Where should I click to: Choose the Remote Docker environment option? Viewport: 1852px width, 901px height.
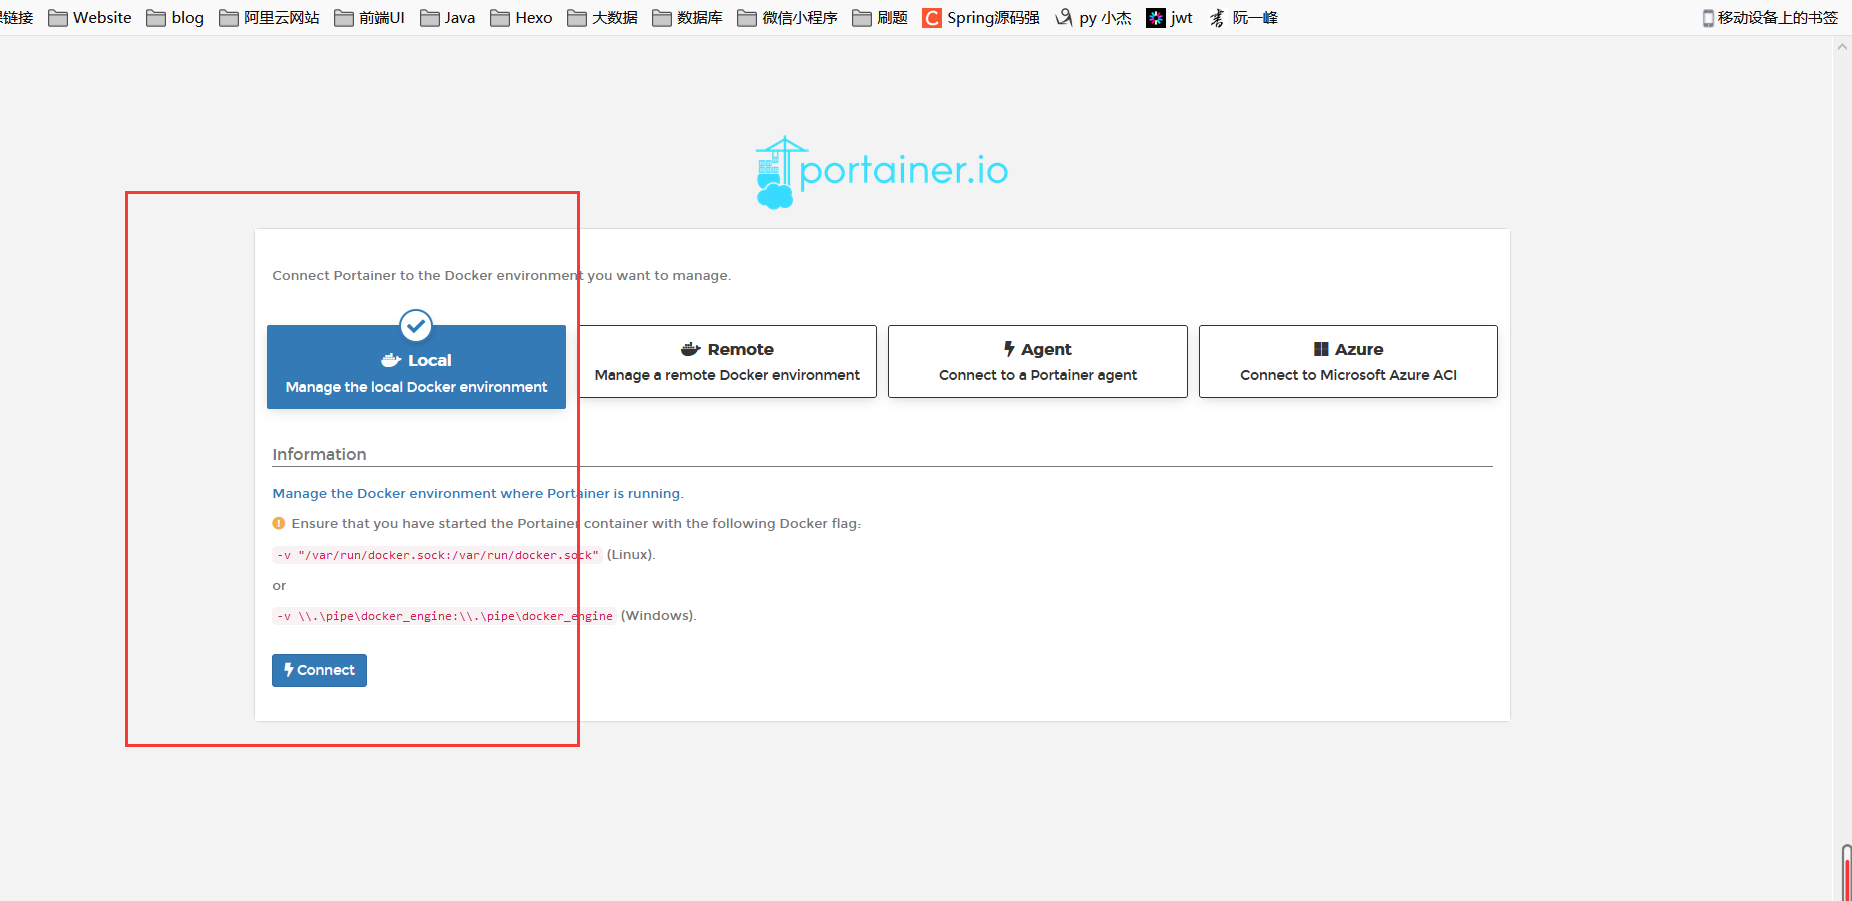[727, 361]
